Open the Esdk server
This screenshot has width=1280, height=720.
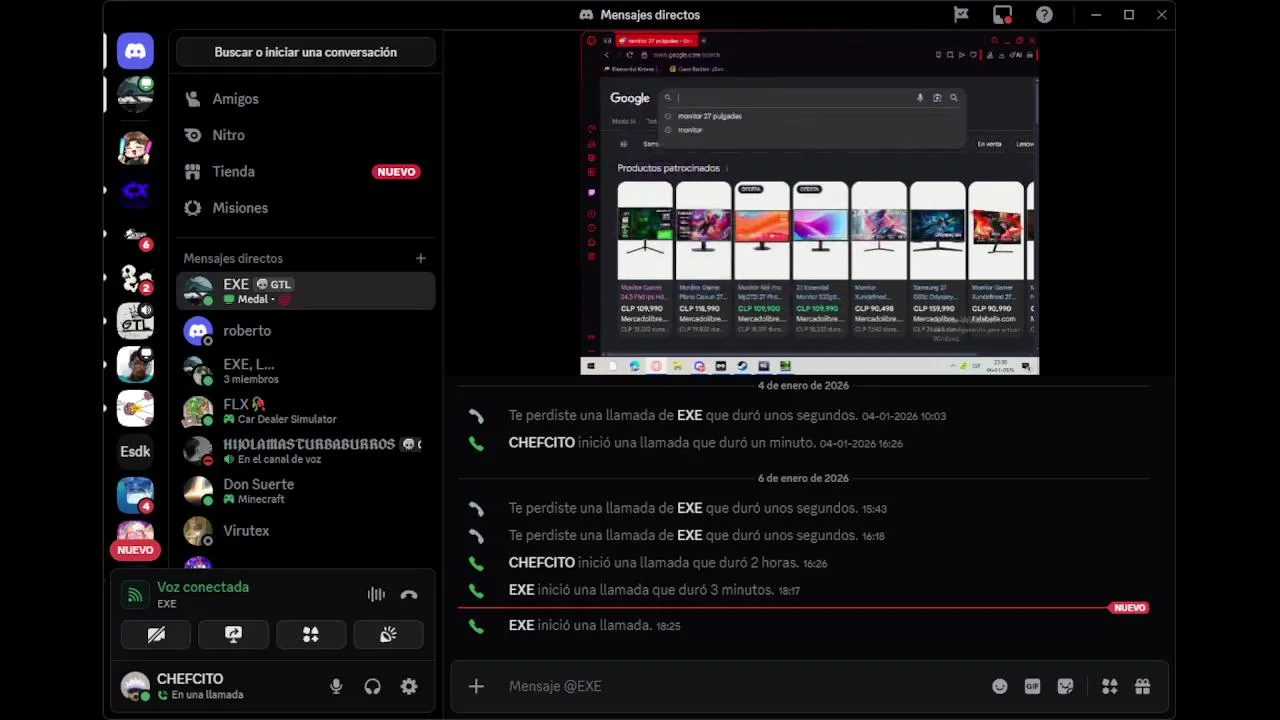(135, 451)
